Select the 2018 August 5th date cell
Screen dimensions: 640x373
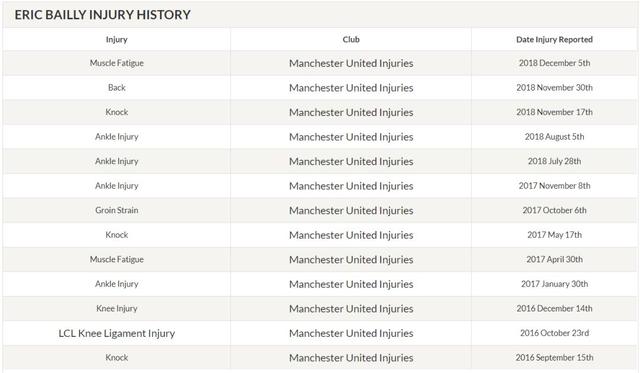(x=554, y=137)
